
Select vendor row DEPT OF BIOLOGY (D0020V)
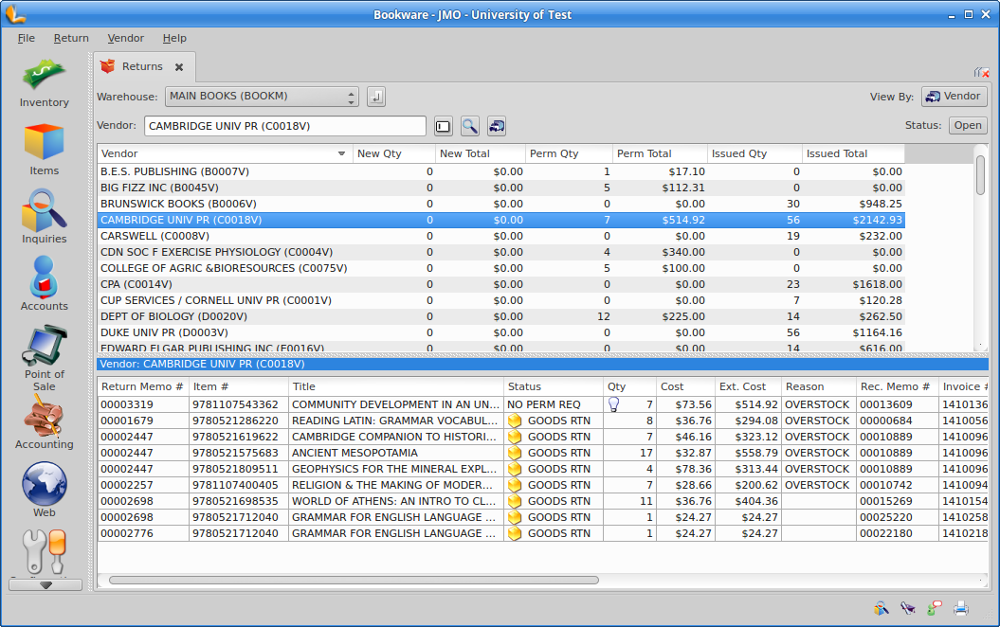point(501,316)
